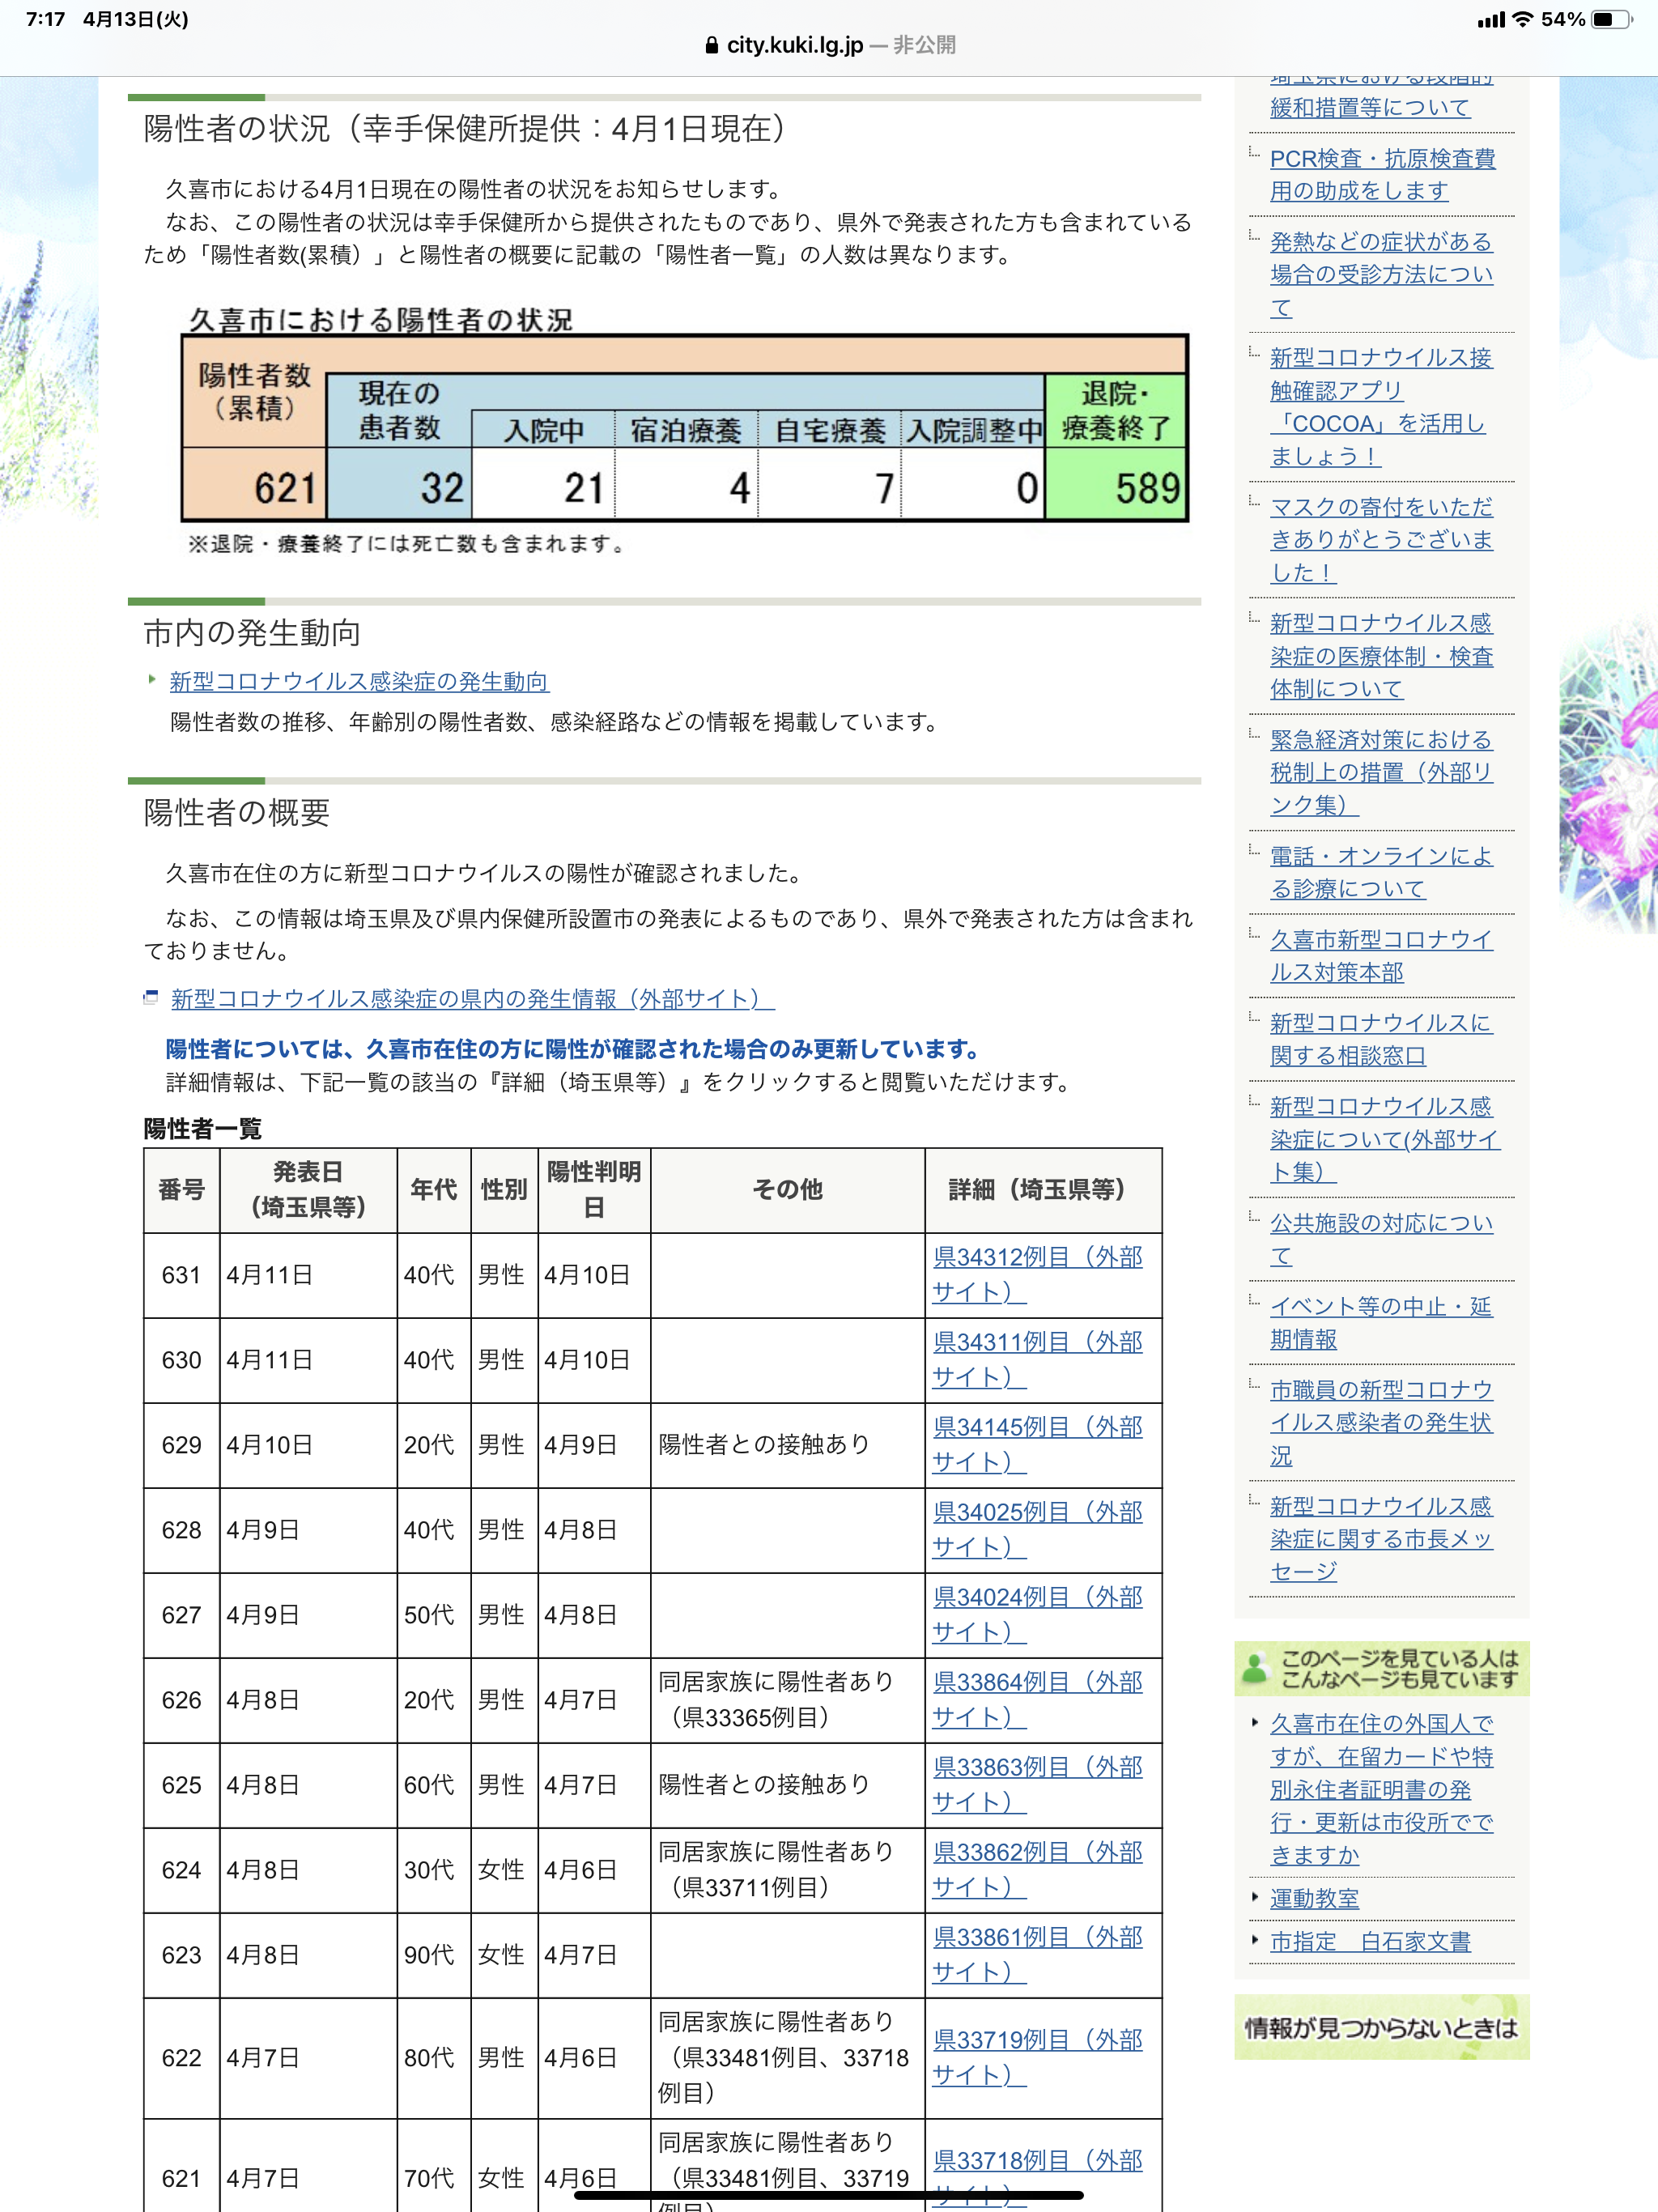Tap the green arrow bullet before 発生動向 link
This screenshot has width=1658, height=2212.
point(152,680)
